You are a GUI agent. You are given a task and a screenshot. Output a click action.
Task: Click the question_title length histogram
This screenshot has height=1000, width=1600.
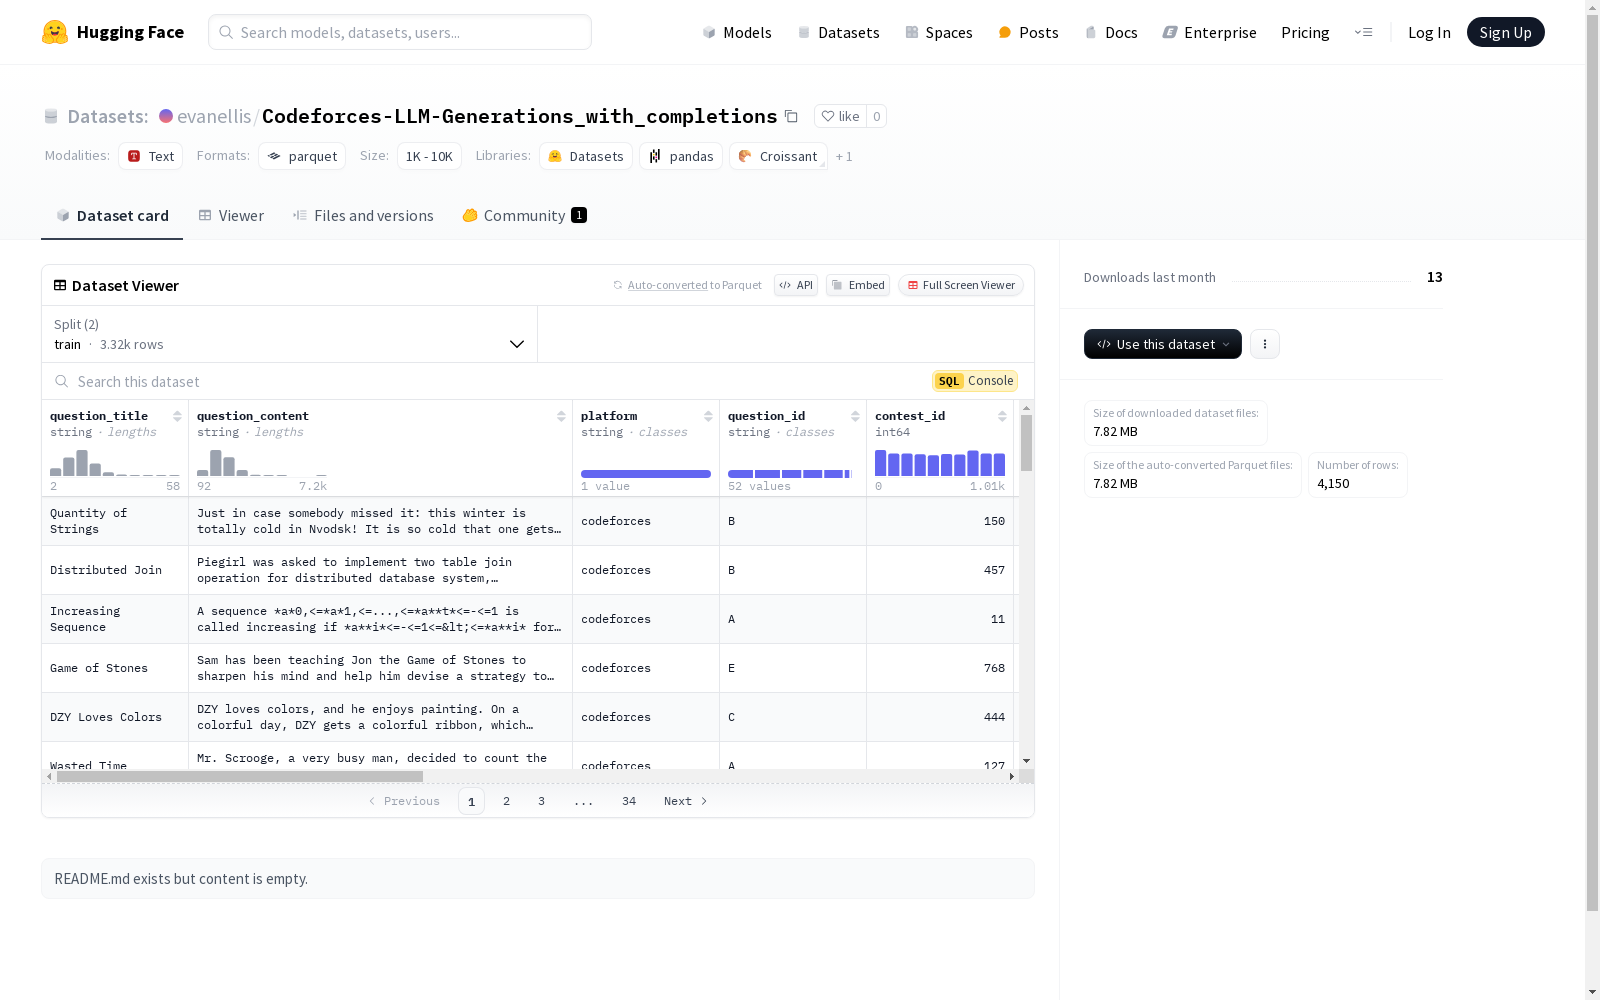point(115,463)
